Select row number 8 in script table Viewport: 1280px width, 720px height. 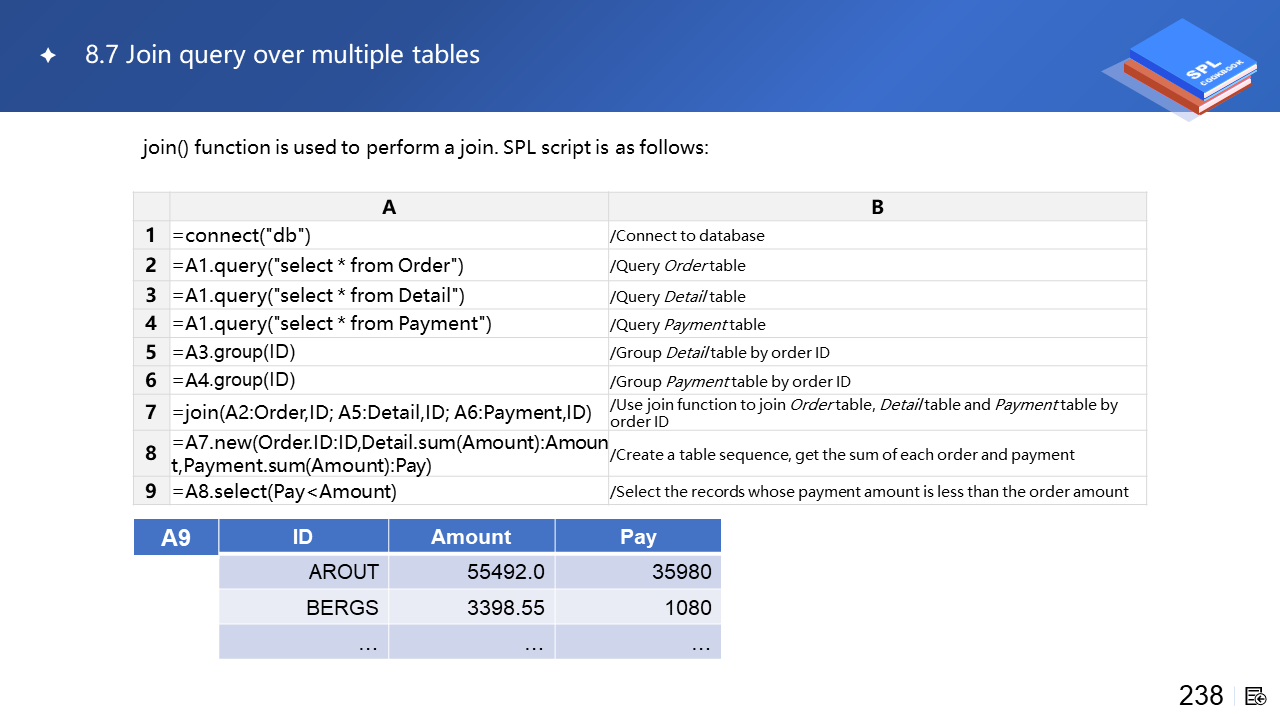[x=151, y=453]
